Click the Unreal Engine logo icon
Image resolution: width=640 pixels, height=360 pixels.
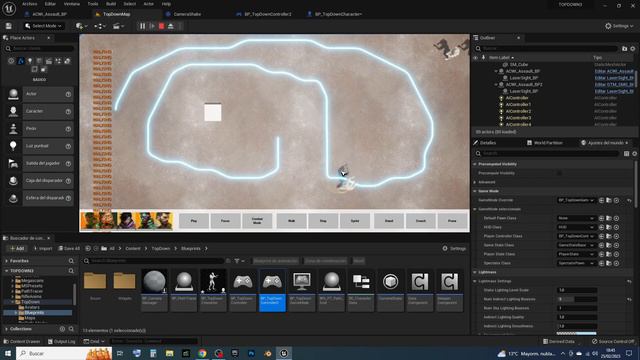click(x=9, y=8)
